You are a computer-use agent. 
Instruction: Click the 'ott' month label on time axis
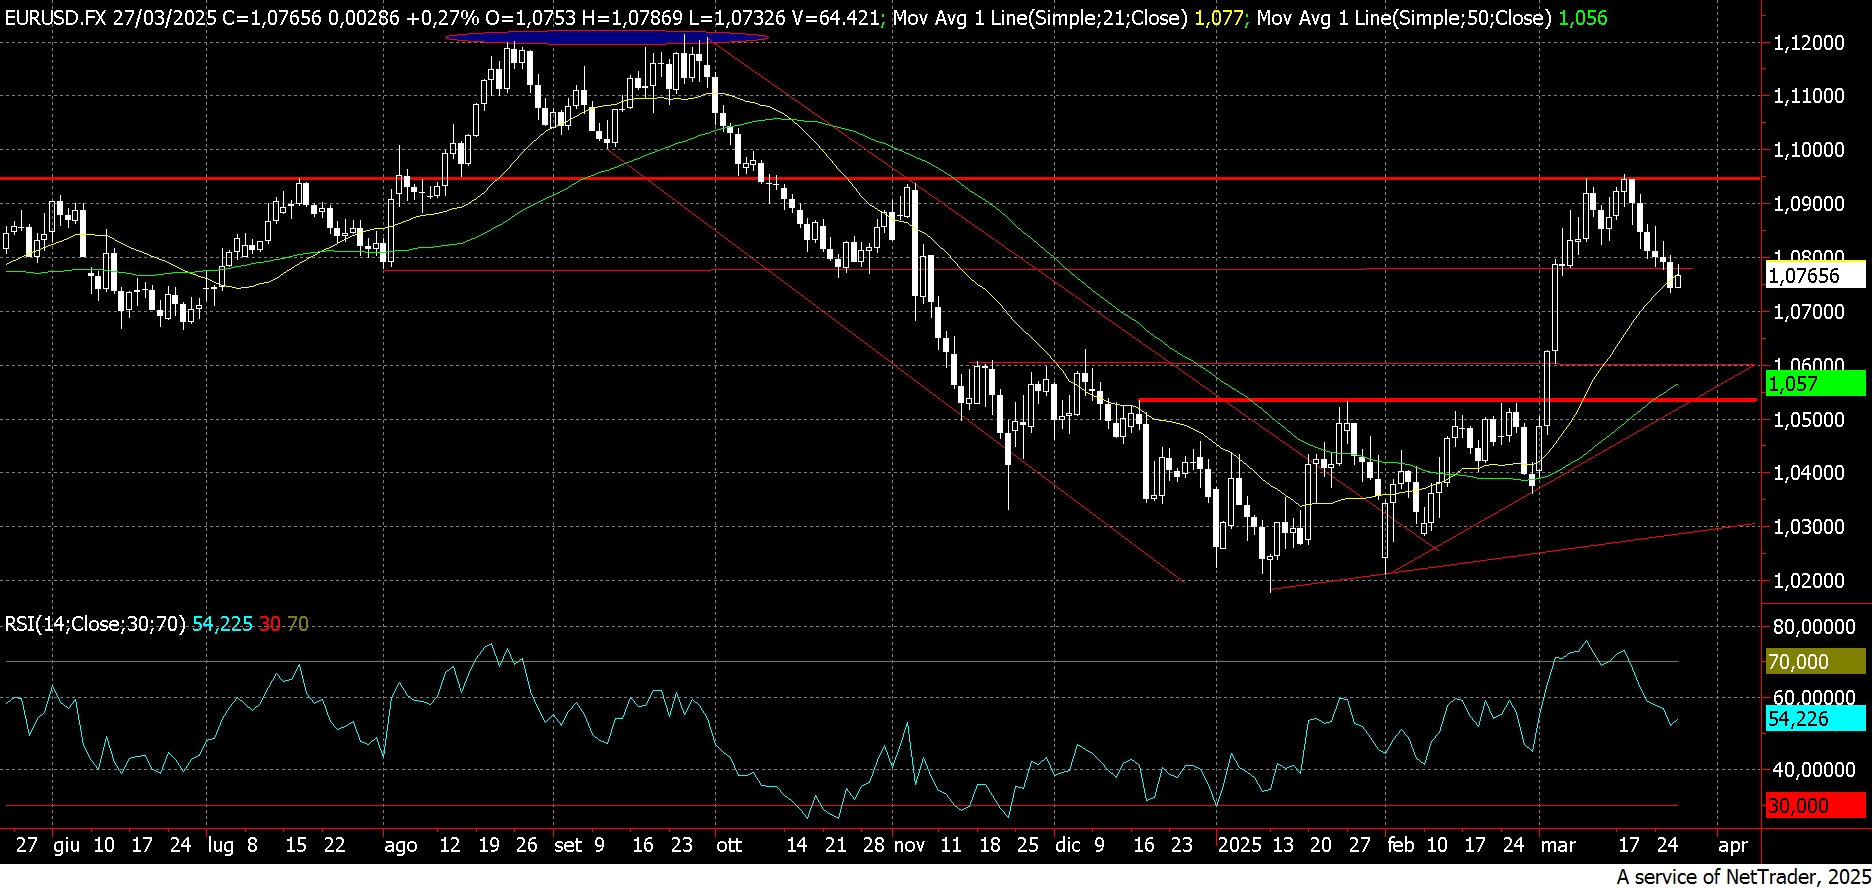(730, 845)
